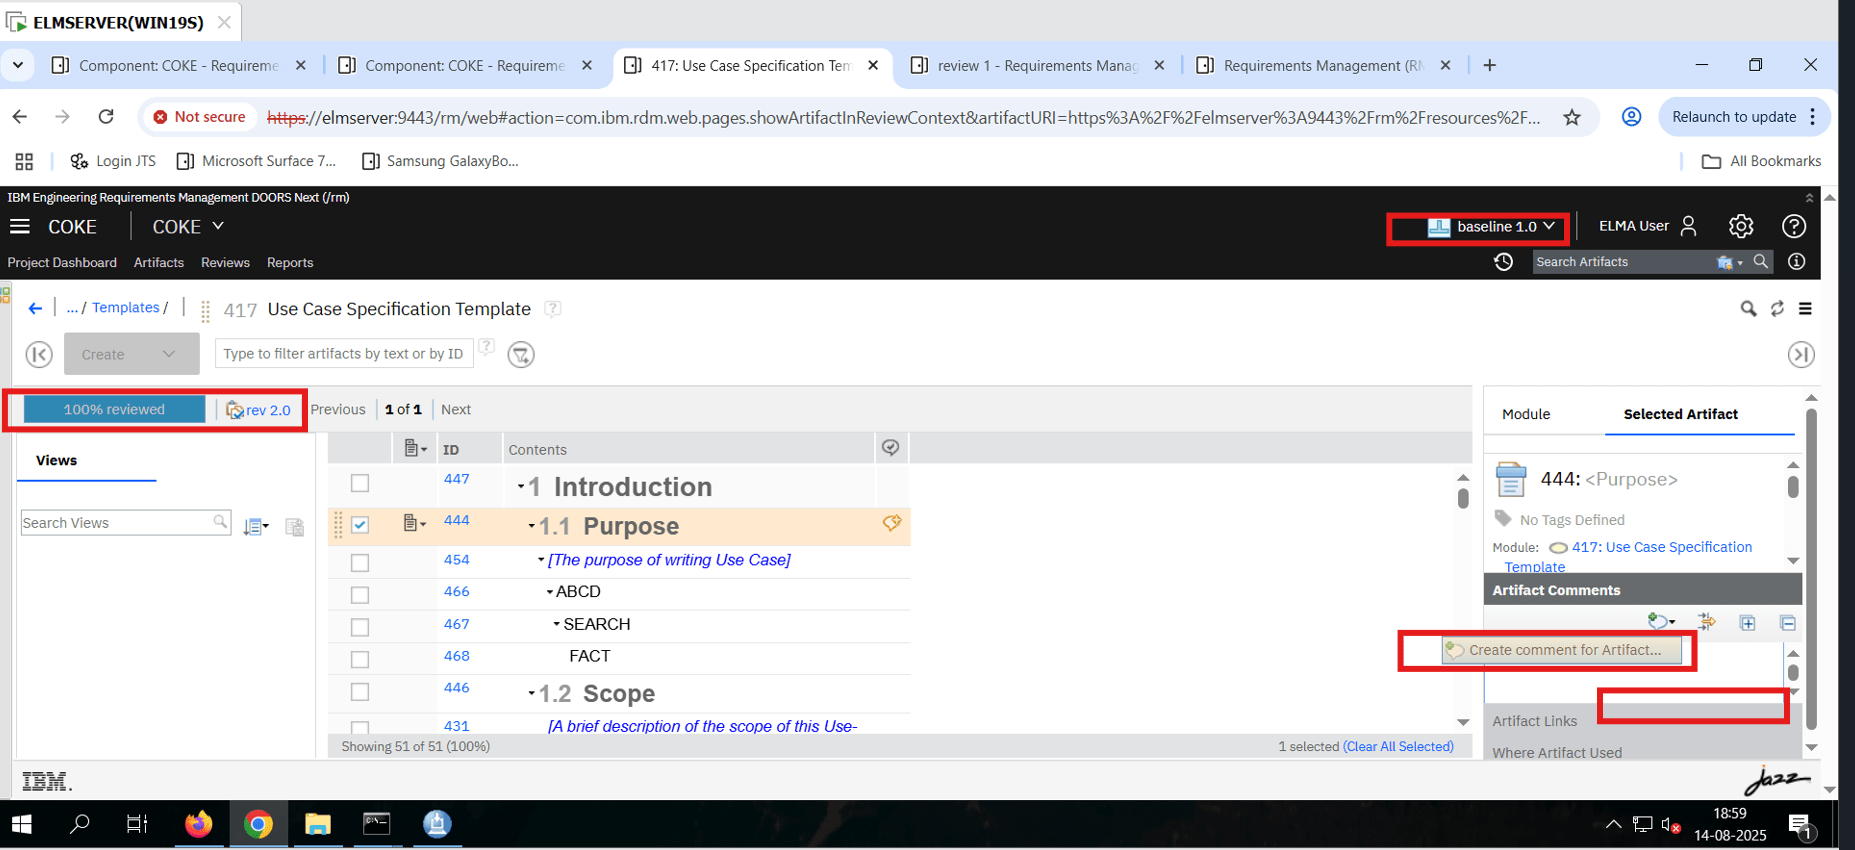This screenshot has height=850, width=1855.
Task: Click into the Search Views field
Action: coord(126,523)
